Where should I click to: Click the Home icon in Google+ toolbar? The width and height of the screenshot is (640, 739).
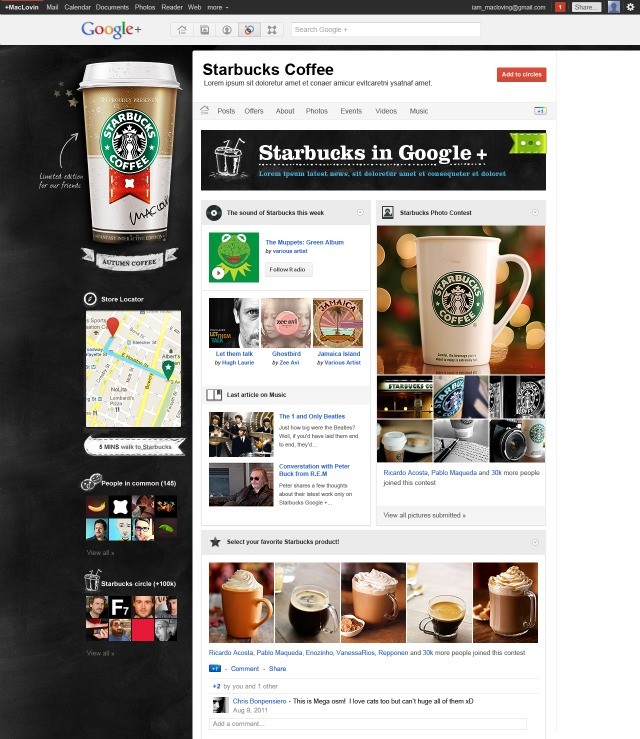point(182,30)
